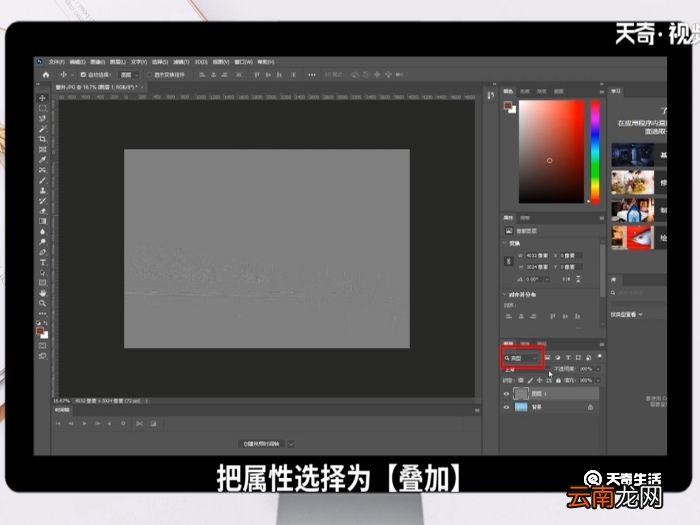Click the rainbow hue slider strip
The height and width of the screenshot is (525, 700).
[595, 152]
